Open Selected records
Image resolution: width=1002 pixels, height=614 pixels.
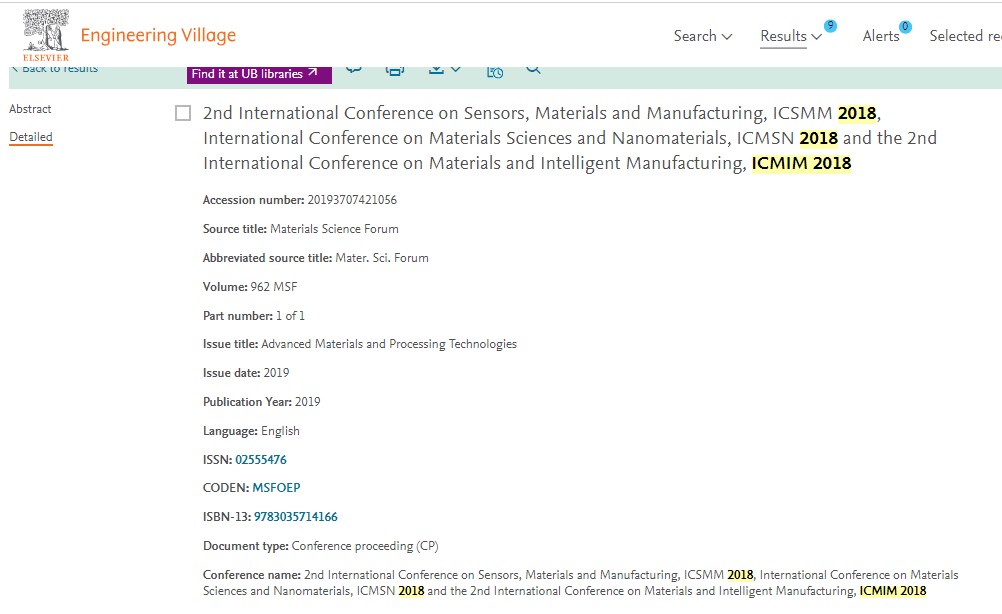[x=966, y=36]
